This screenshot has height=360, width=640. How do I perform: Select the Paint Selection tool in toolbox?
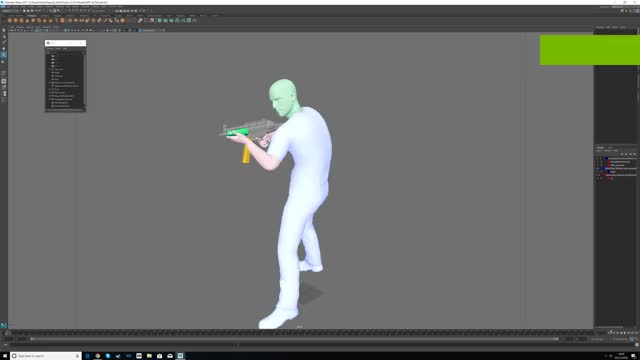[4, 42]
